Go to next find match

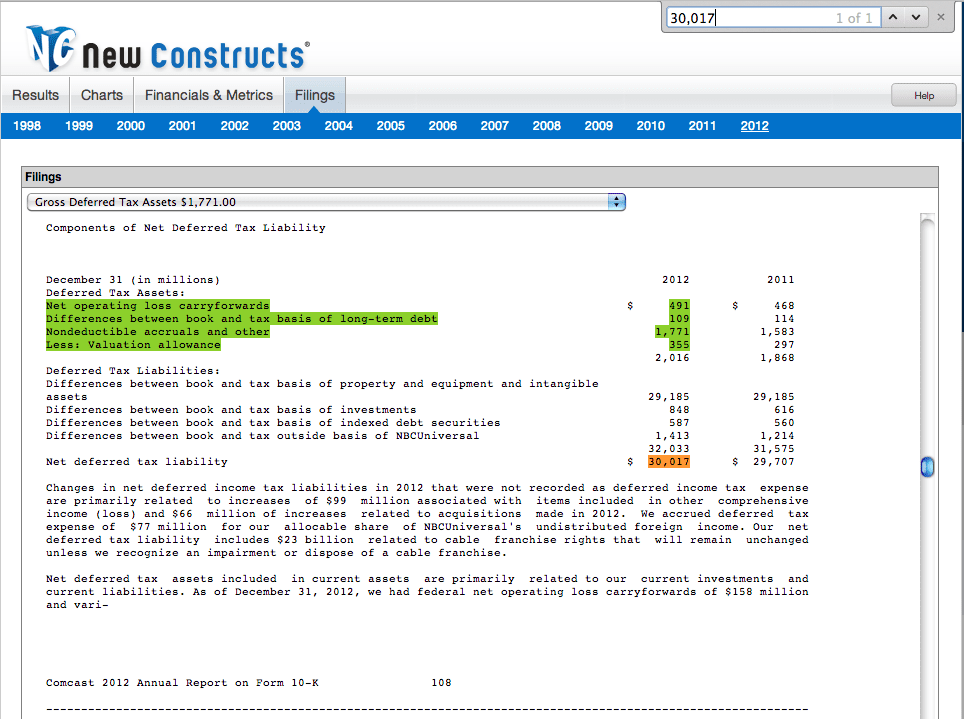pyautogui.click(x=915, y=17)
